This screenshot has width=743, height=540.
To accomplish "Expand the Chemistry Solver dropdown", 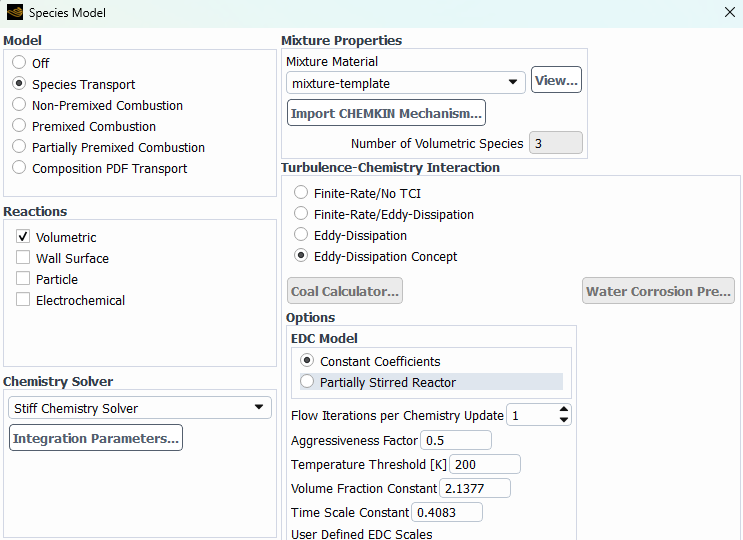I will [259, 408].
